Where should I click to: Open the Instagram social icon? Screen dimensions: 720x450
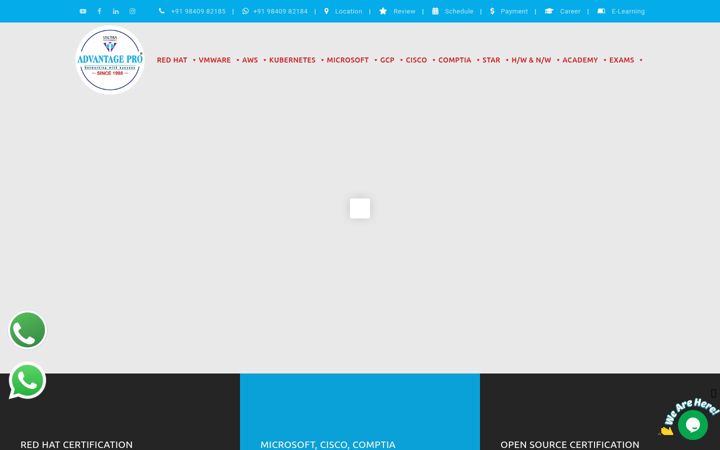(132, 11)
